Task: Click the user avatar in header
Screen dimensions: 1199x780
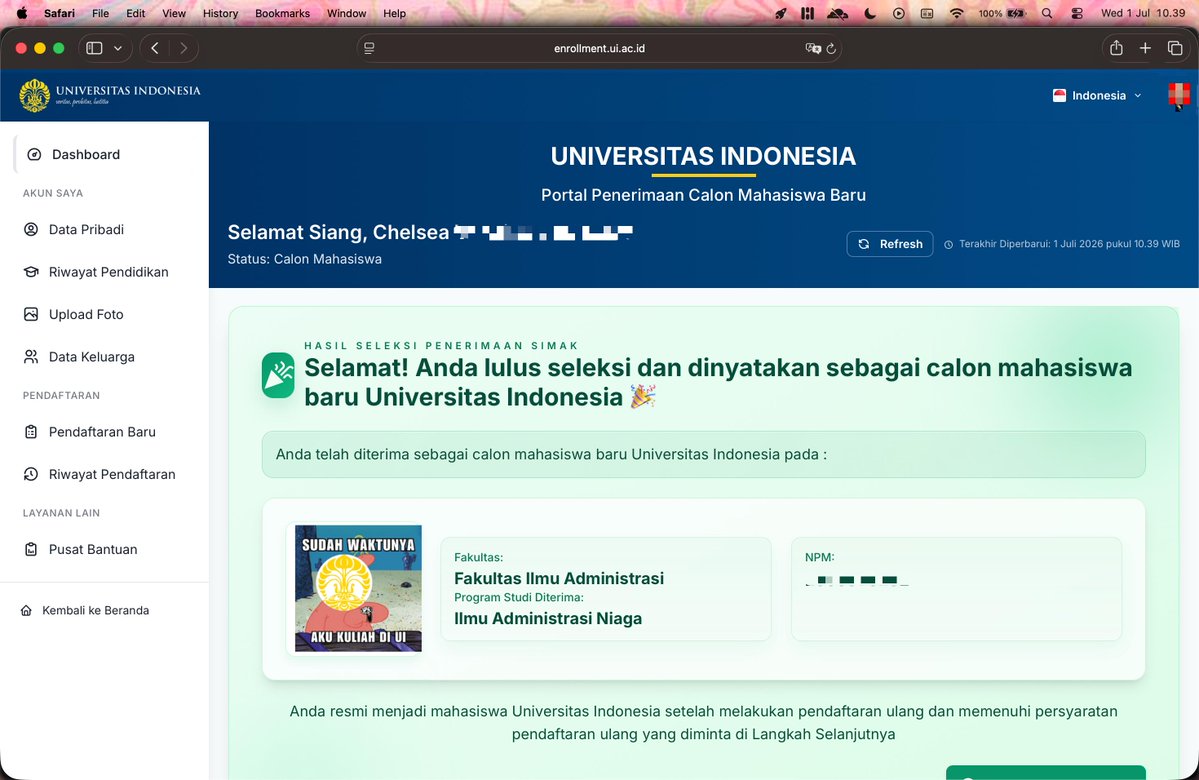Action: click(x=1178, y=95)
